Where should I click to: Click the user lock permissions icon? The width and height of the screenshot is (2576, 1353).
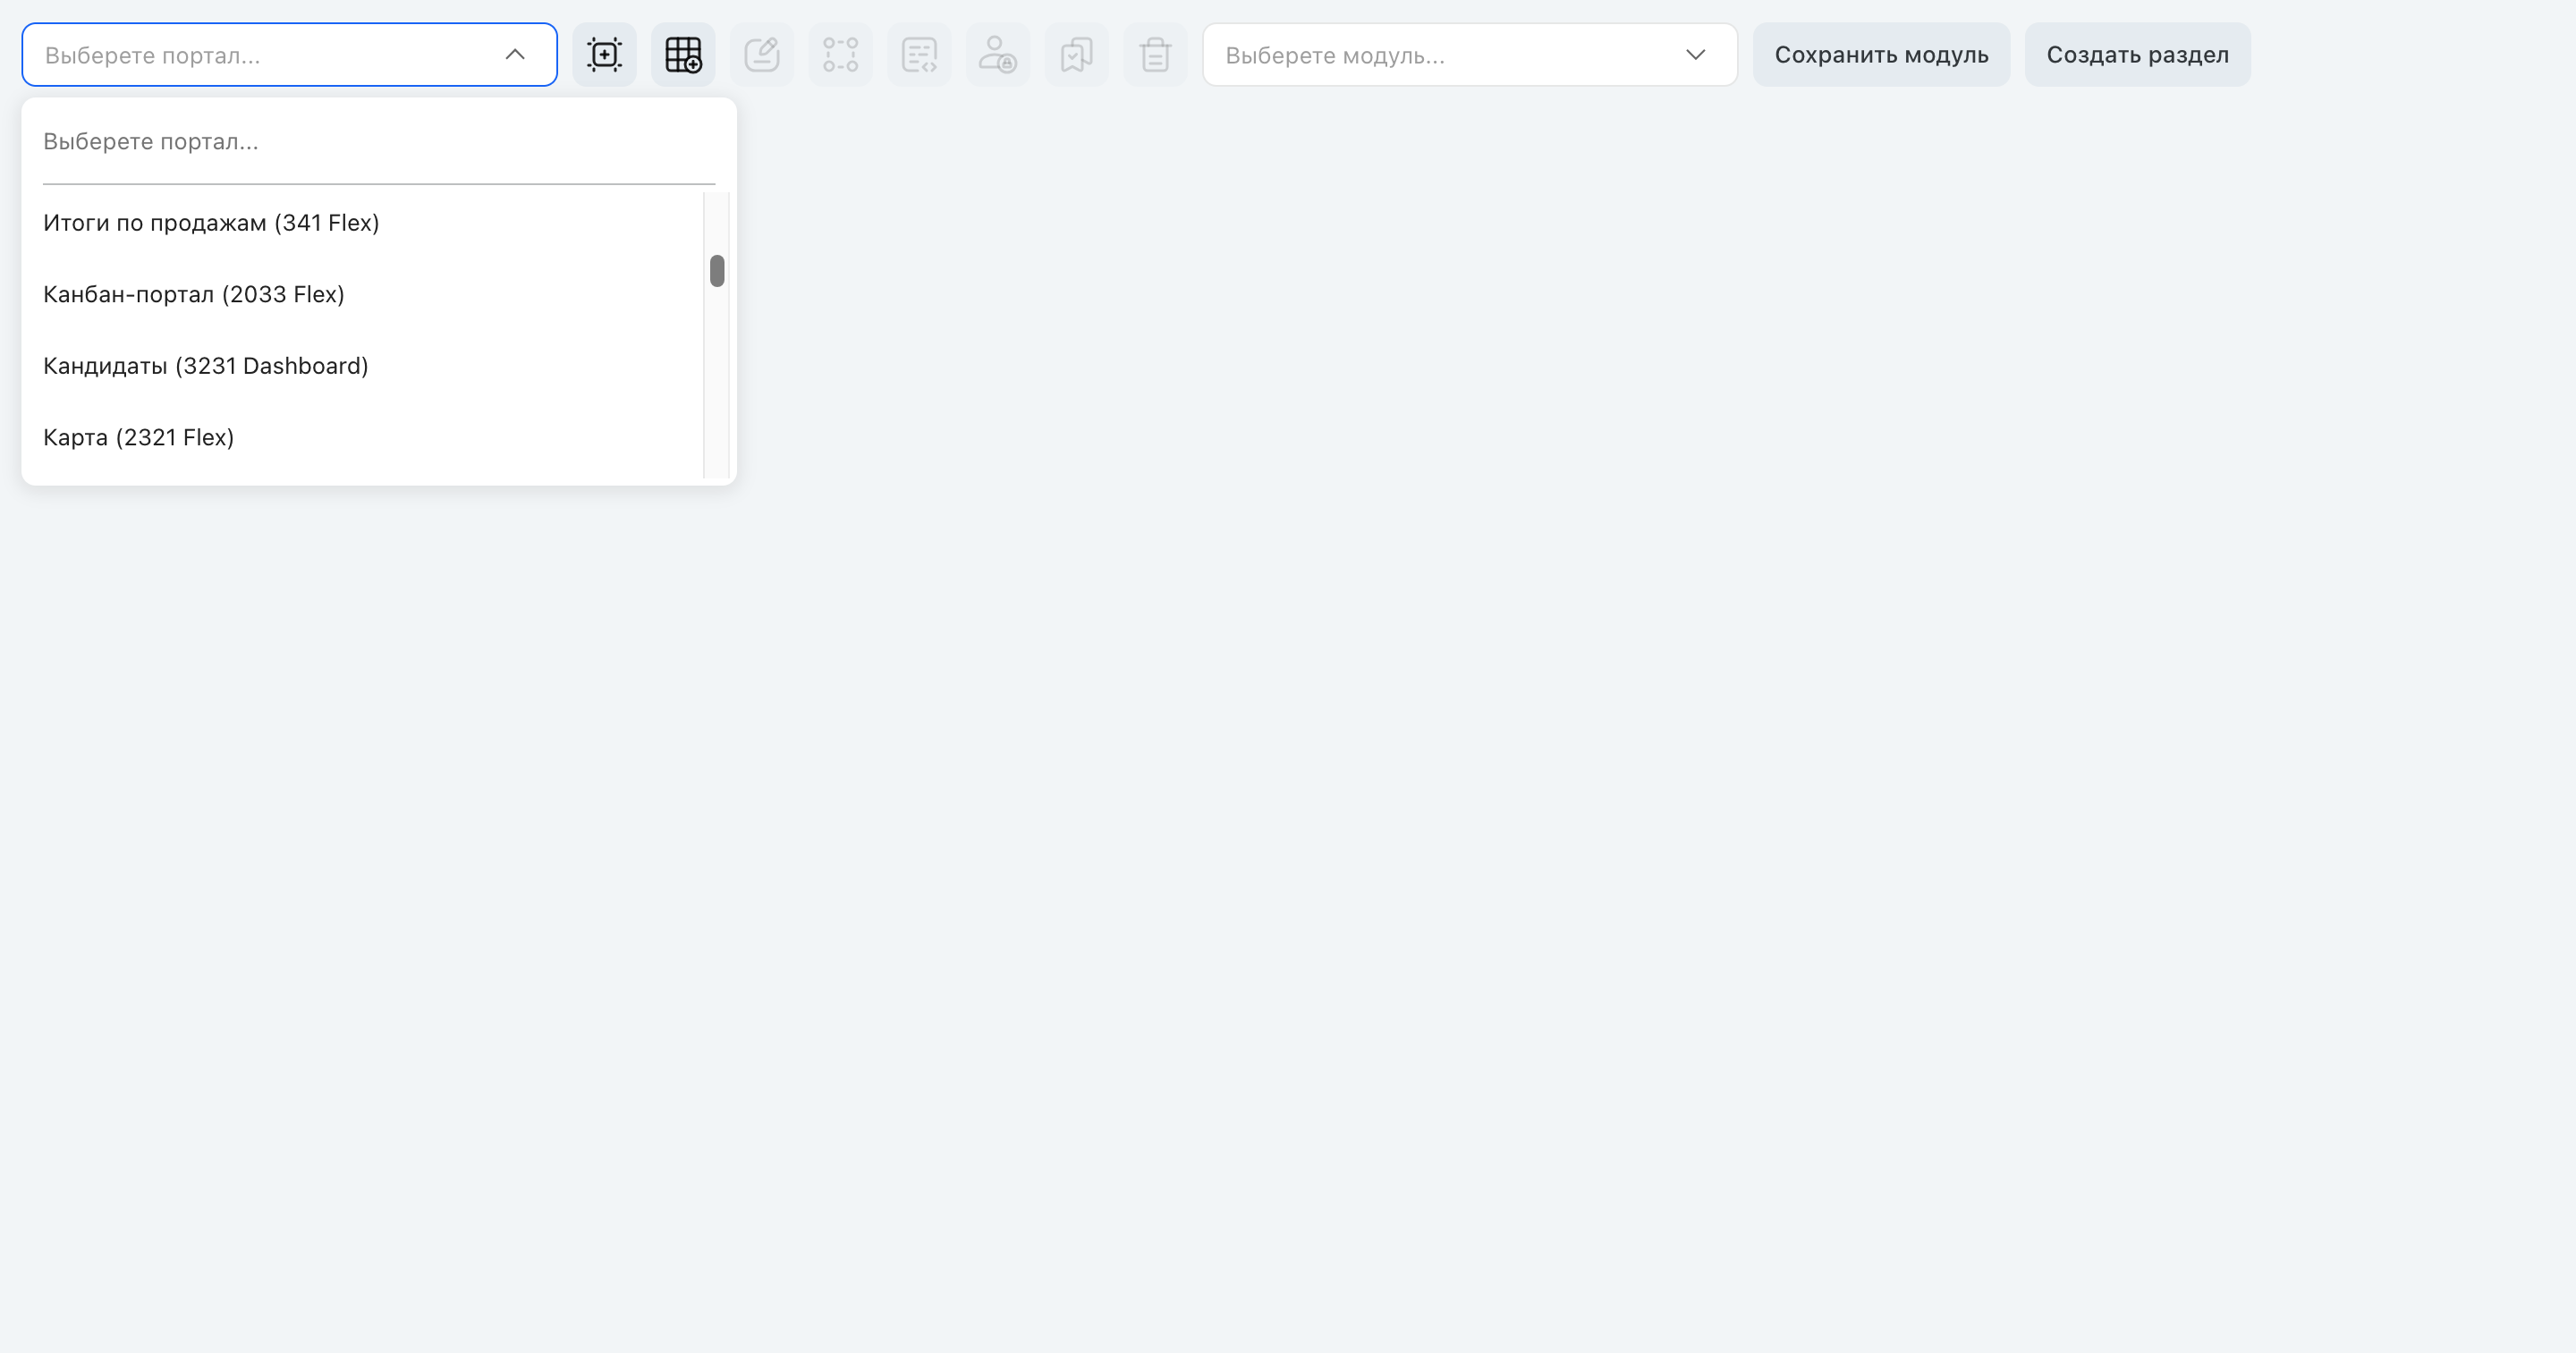point(998,54)
